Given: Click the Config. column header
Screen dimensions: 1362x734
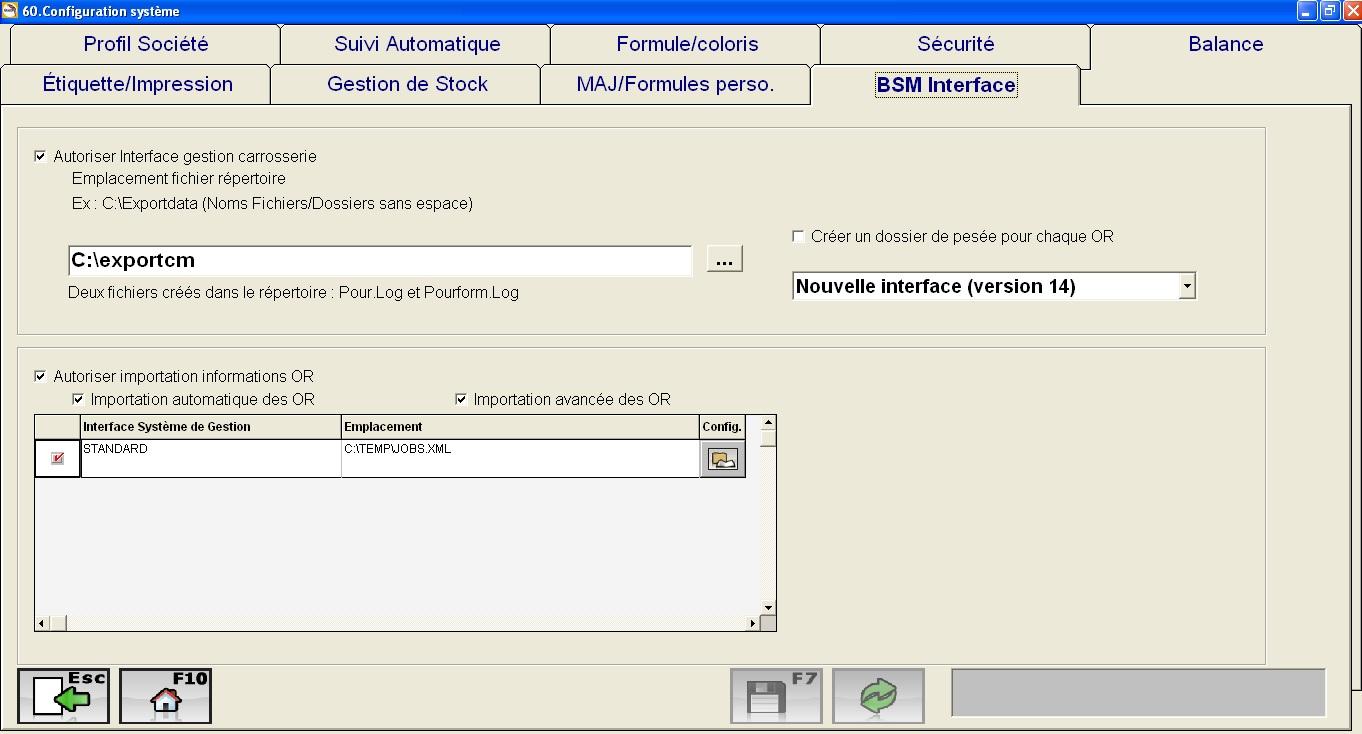Looking at the screenshot, I should [722, 427].
